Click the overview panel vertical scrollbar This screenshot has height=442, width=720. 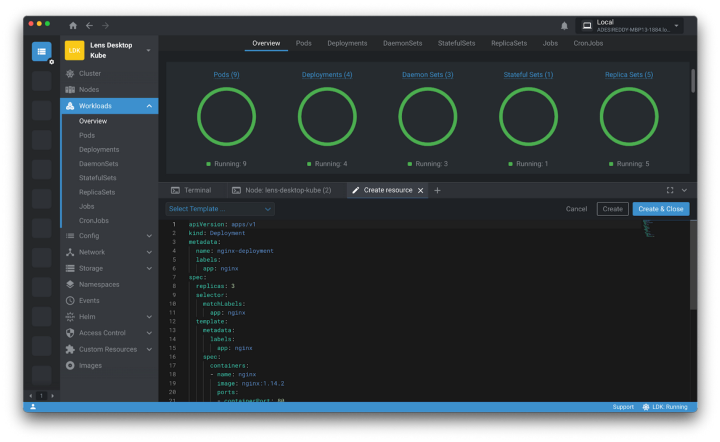(692, 80)
